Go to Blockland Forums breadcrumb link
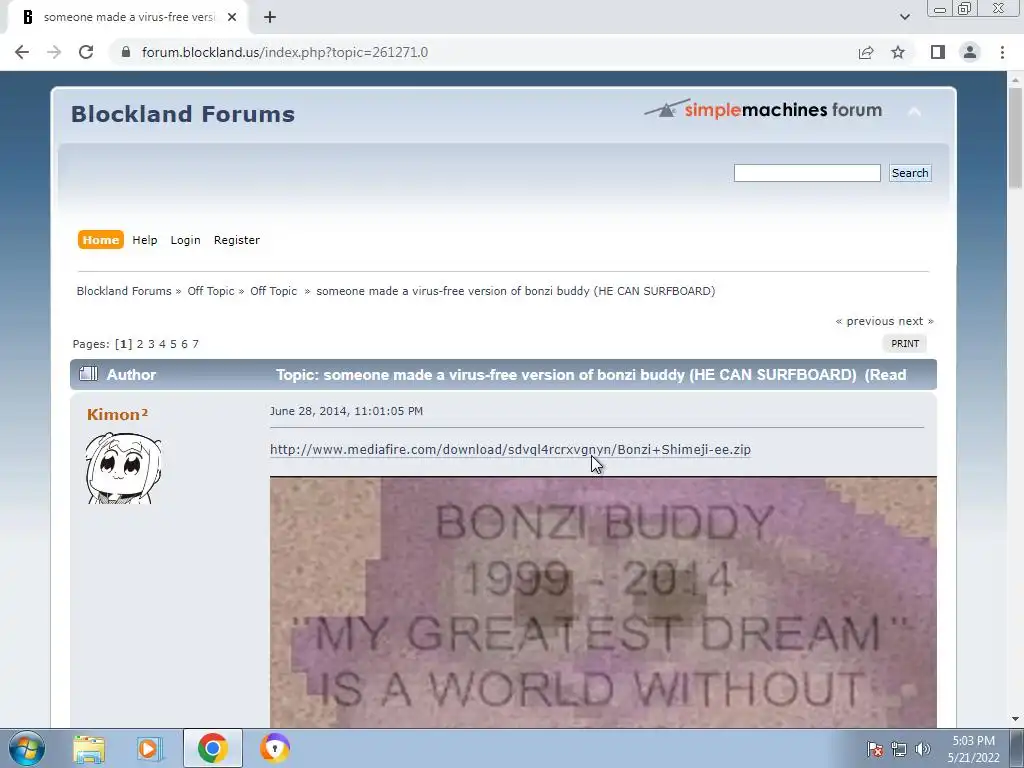 [124, 291]
